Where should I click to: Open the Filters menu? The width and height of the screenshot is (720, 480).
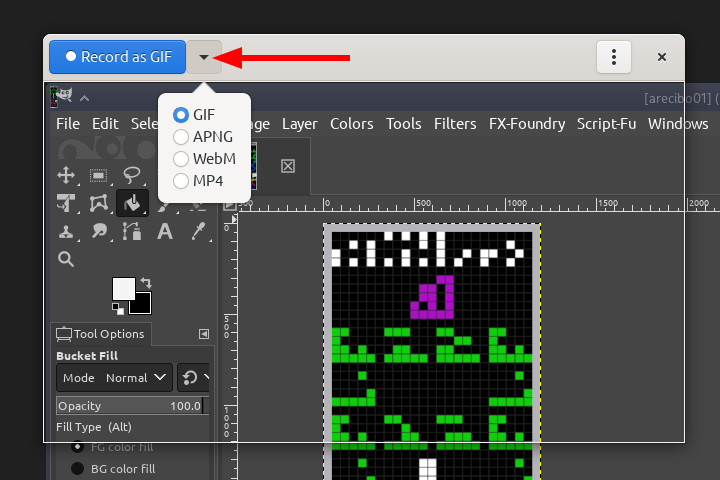[455, 124]
